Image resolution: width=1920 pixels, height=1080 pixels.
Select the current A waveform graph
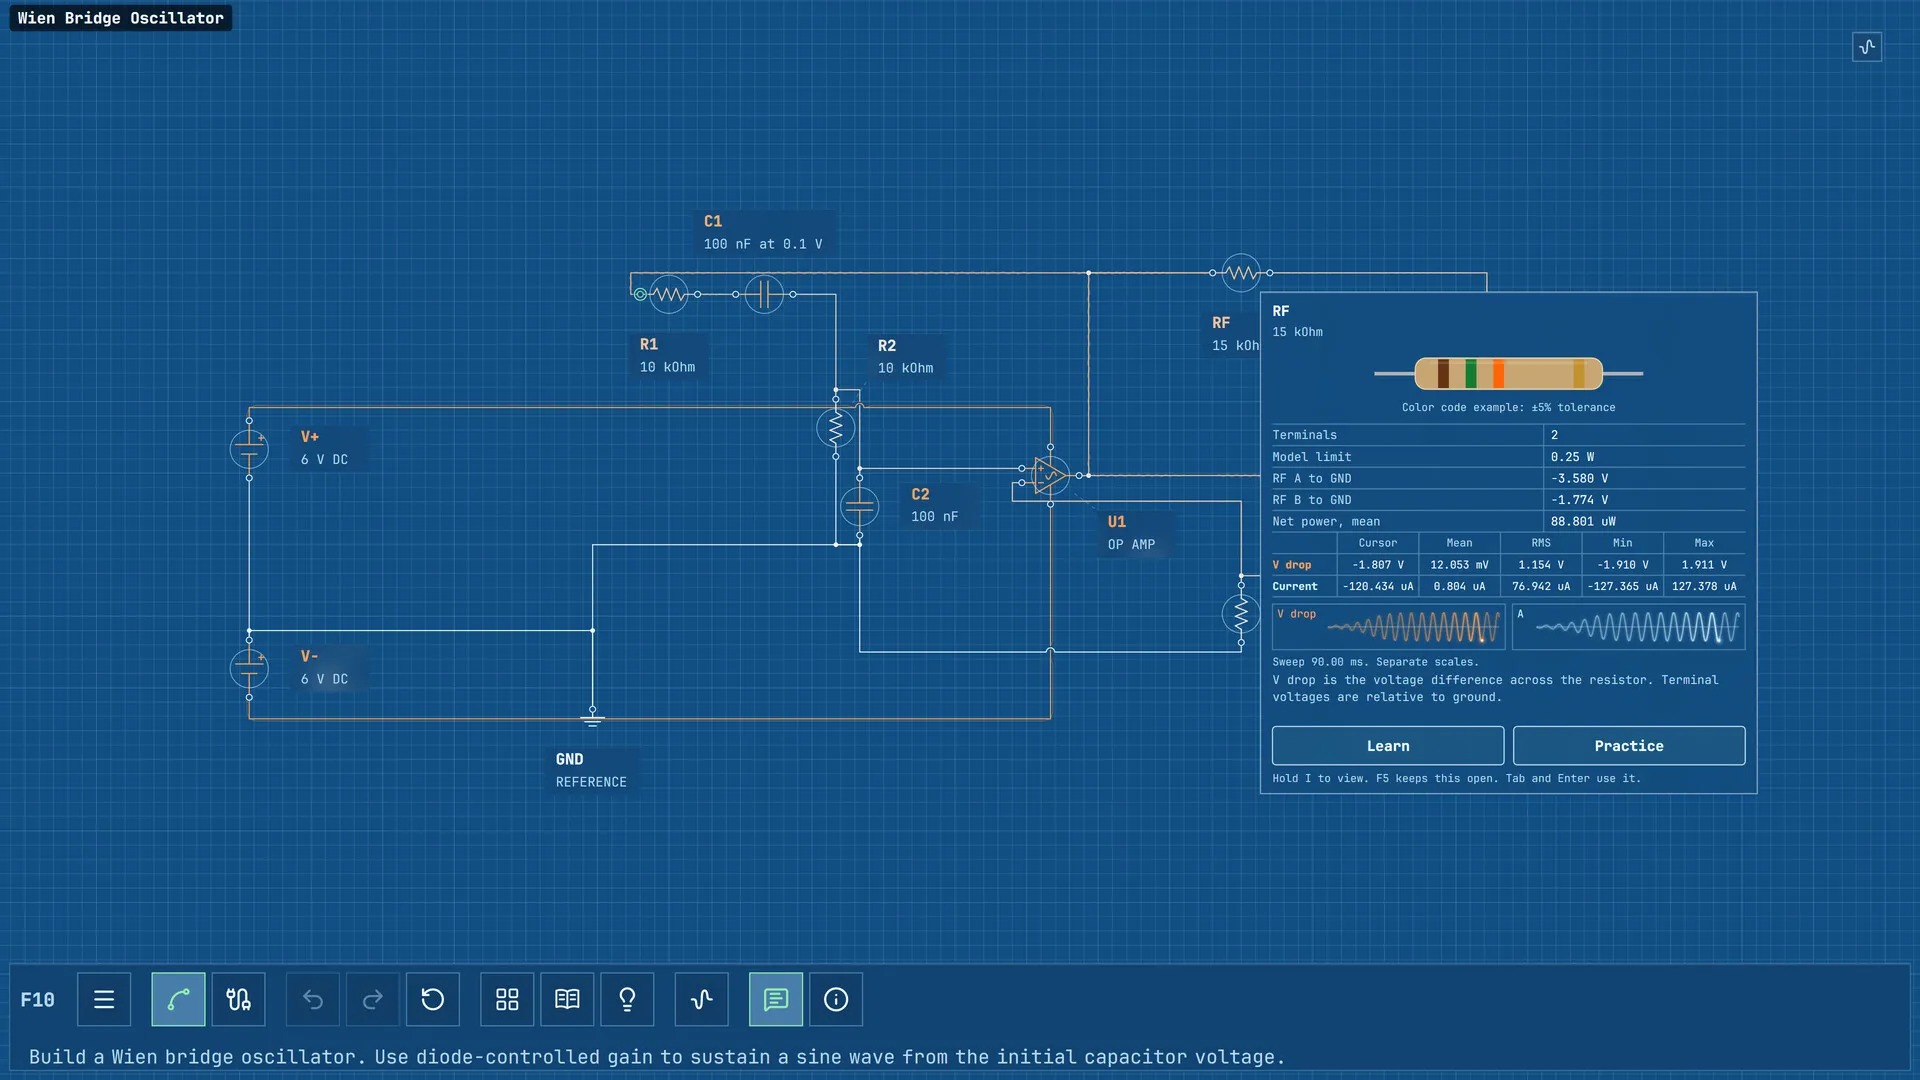tap(1629, 627)
